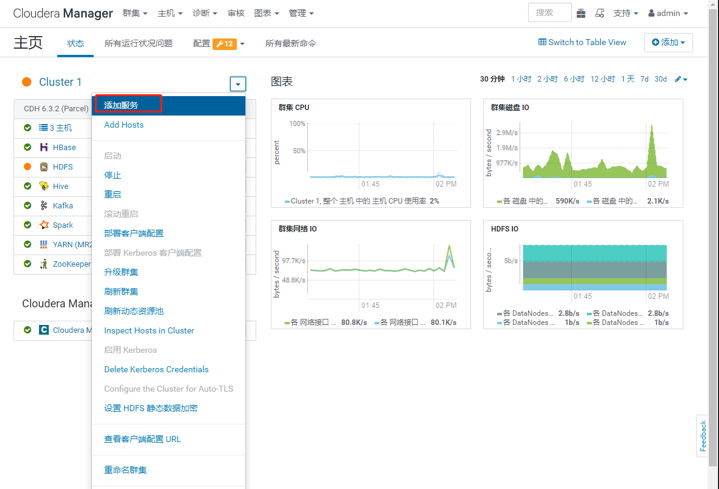Image resolution: width=719 pixels, height=489 pixels.
Task: Click the Cloudera Manager logo
Action: 63,13
